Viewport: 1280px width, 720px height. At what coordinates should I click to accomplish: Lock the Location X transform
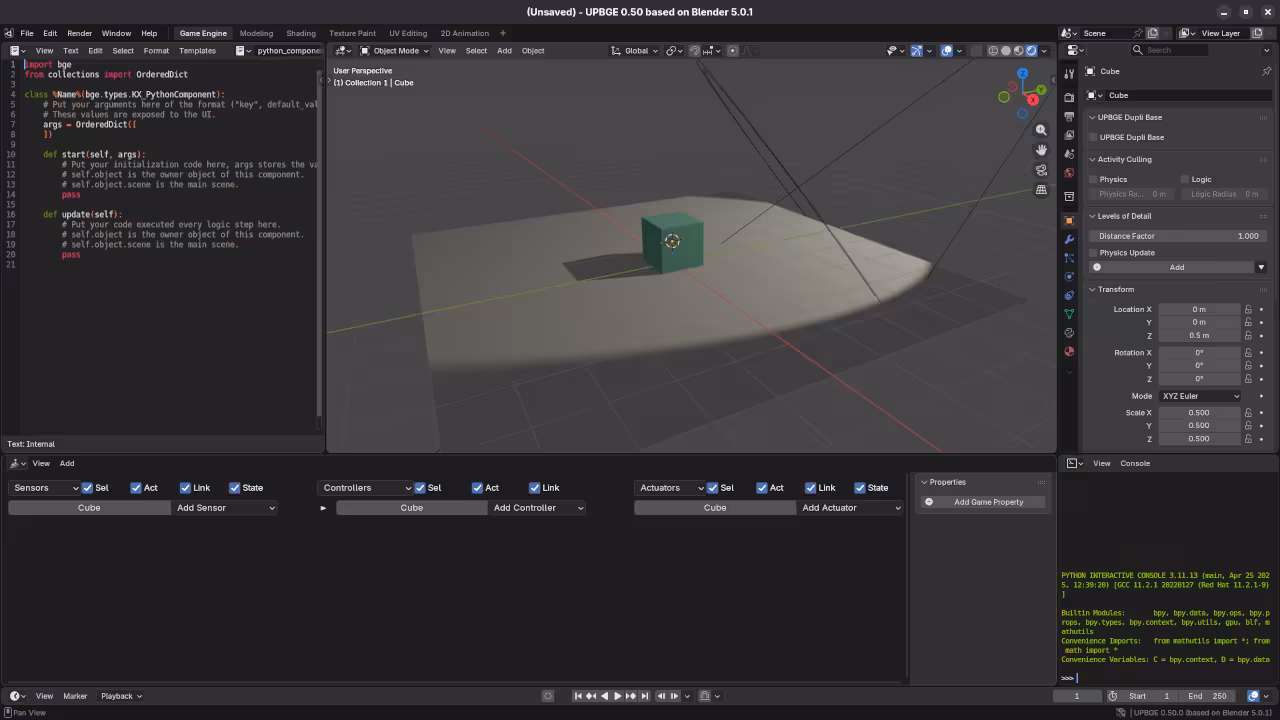pyautogui.click(x=1248, y=309)
